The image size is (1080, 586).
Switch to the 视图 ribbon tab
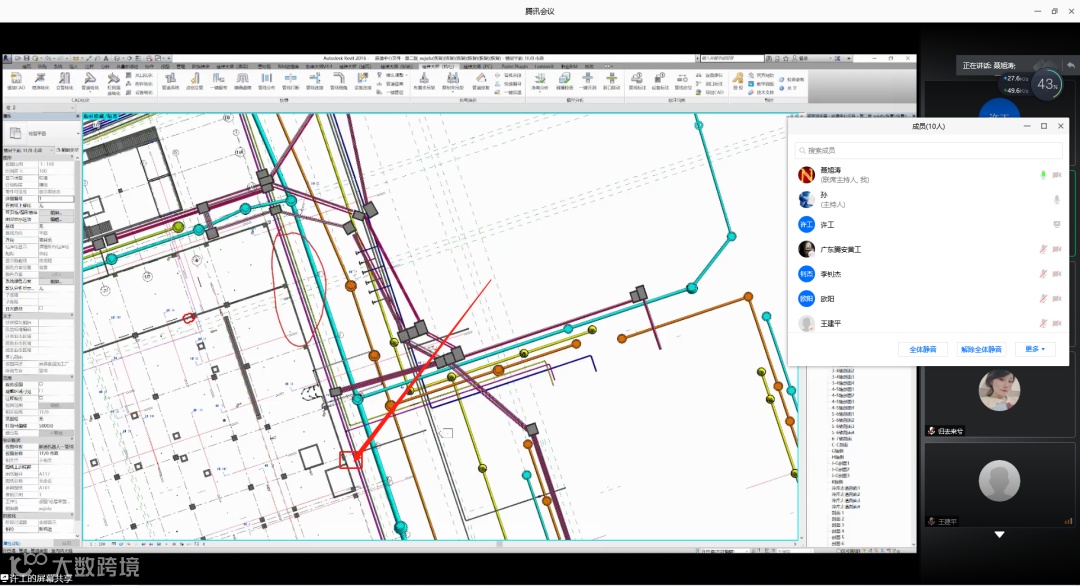pyautogui.click(x=165, y=67)
